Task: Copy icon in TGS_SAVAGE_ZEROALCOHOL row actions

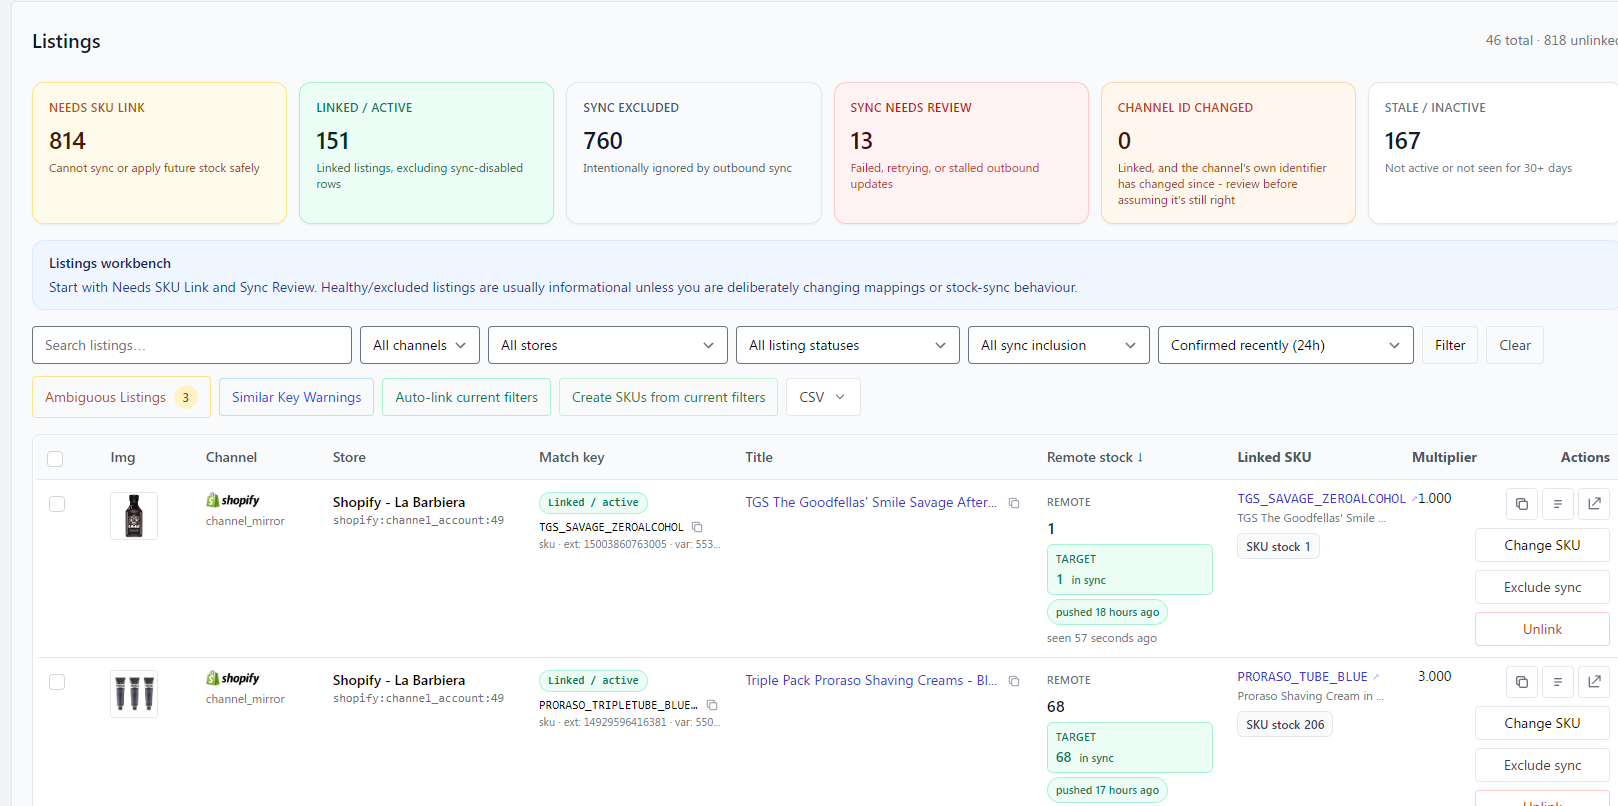Action: pos(1521,504)
